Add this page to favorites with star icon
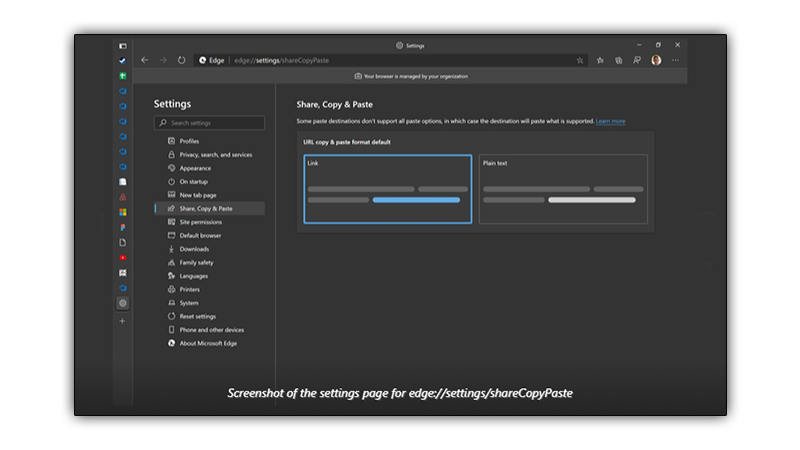Screen dimensions: 800x450 click(580, 60)
